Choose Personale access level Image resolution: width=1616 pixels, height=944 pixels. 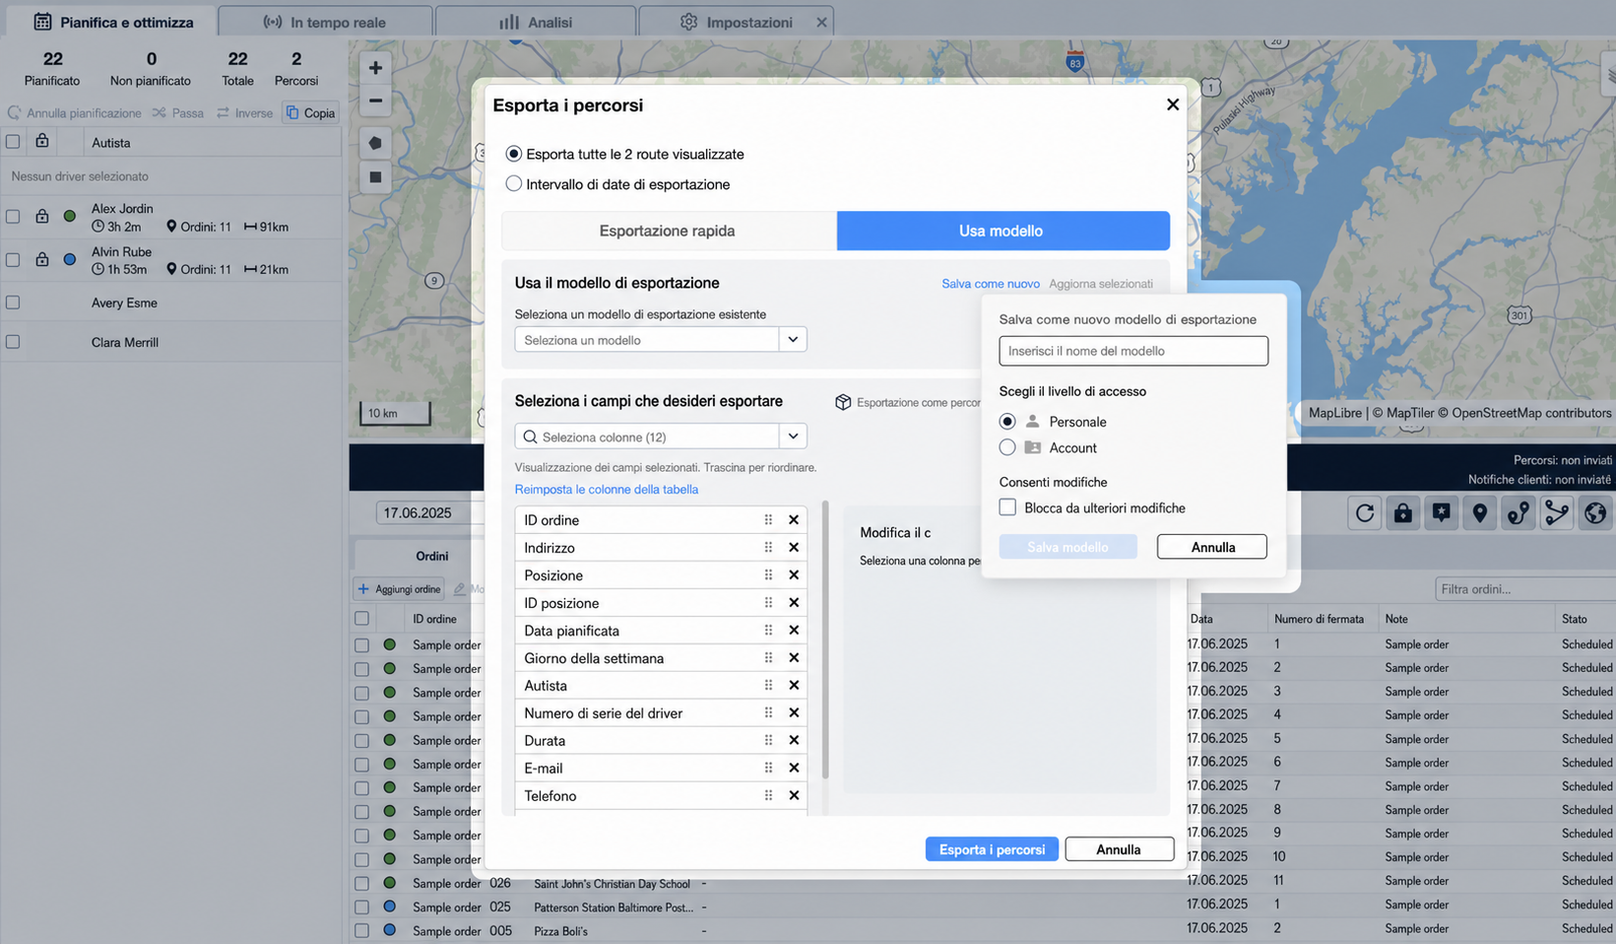tap(1007, 422)
